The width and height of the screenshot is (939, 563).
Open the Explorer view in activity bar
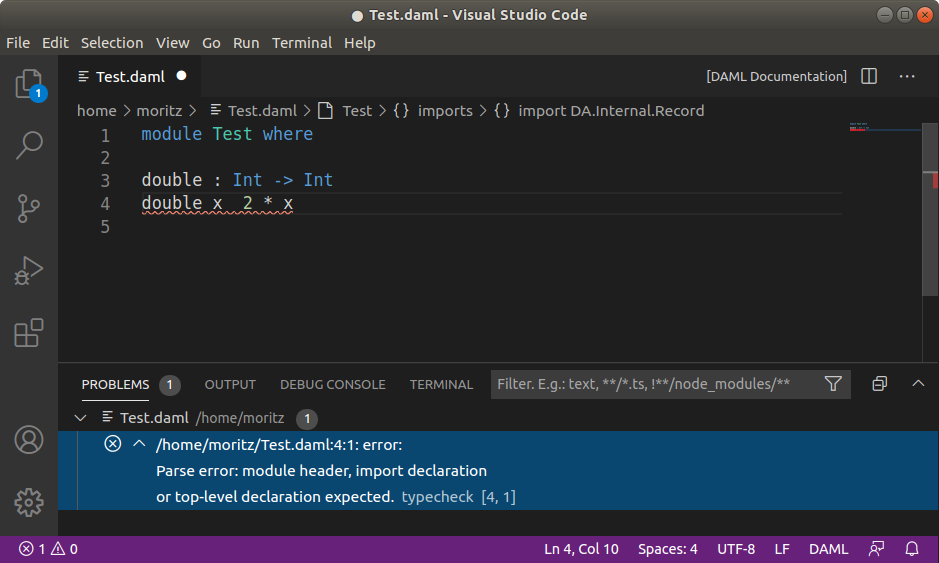29,85
